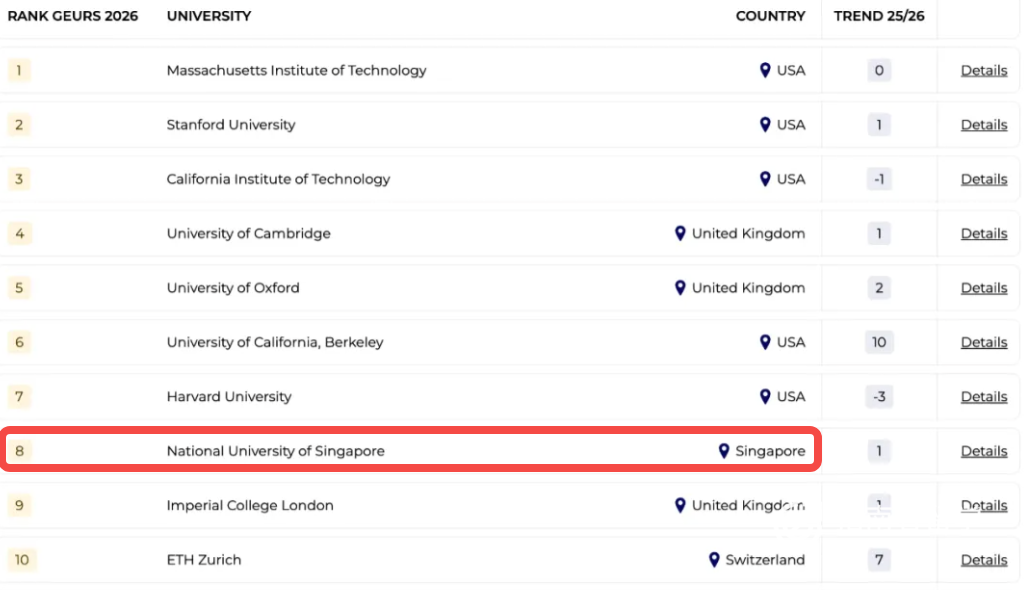Click the COUNTRY column header
This screenshot has height=590, width=1028.
(x=770, y=16)
